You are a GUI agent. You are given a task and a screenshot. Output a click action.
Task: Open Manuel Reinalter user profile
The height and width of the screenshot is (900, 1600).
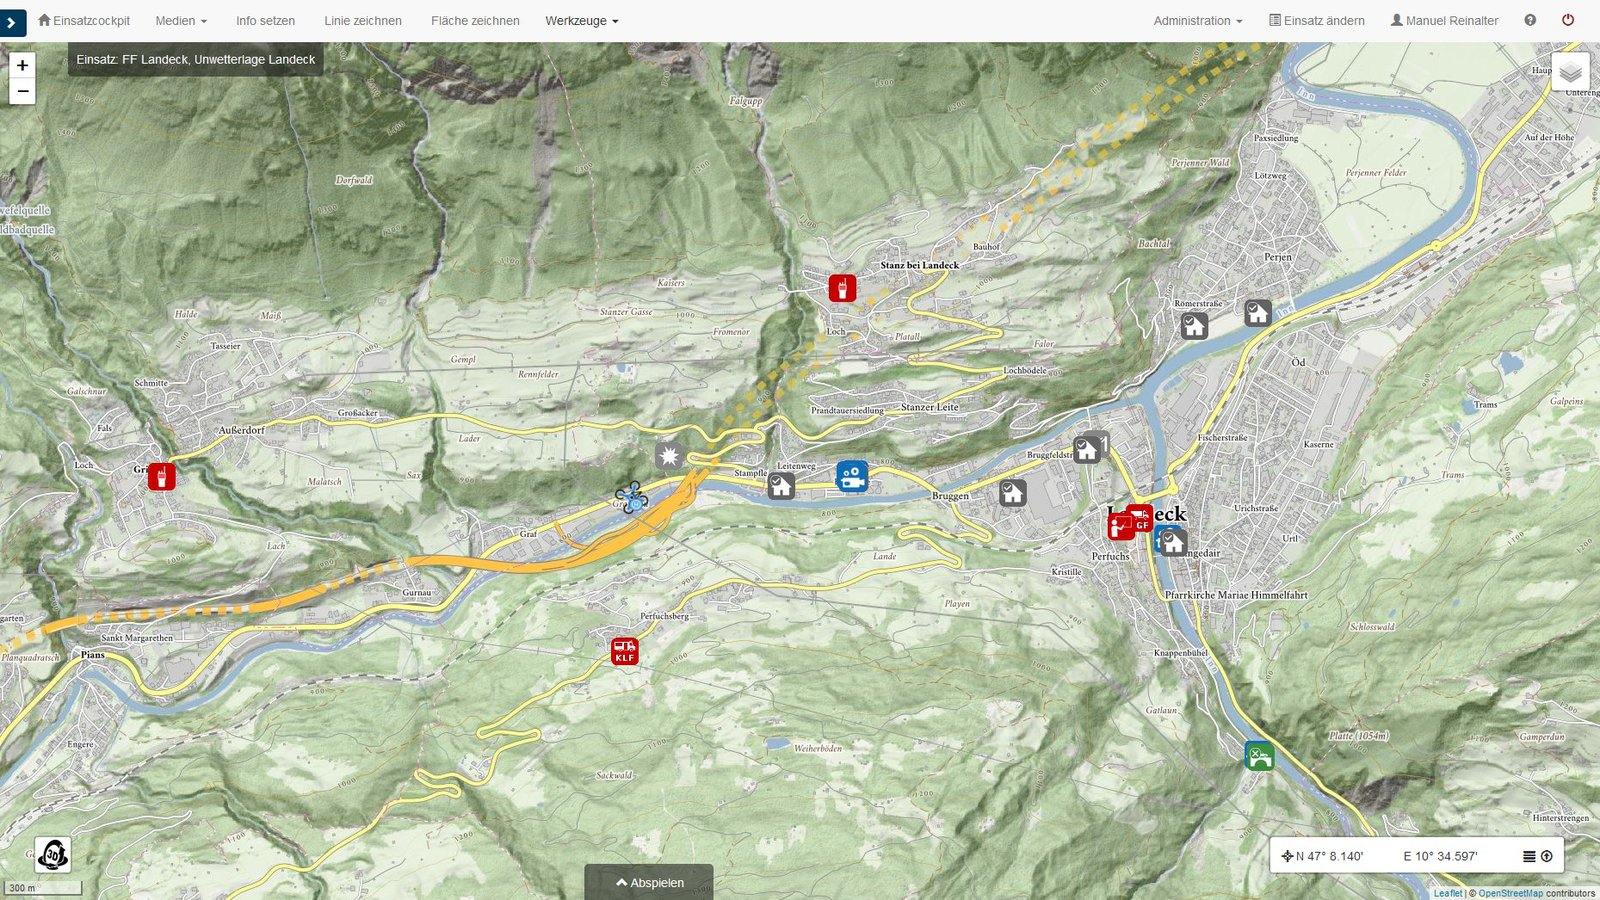[1444, 20]
